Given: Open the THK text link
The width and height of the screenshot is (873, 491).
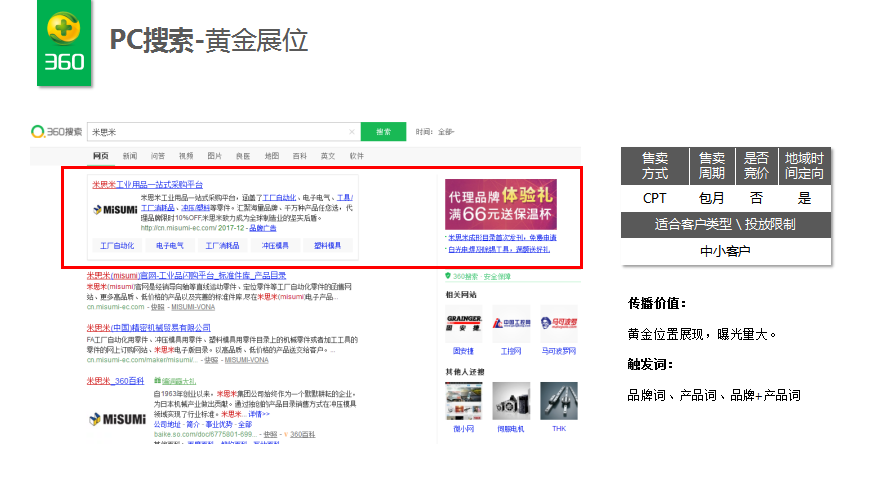Looking at the screenshot, I should 559,429.
